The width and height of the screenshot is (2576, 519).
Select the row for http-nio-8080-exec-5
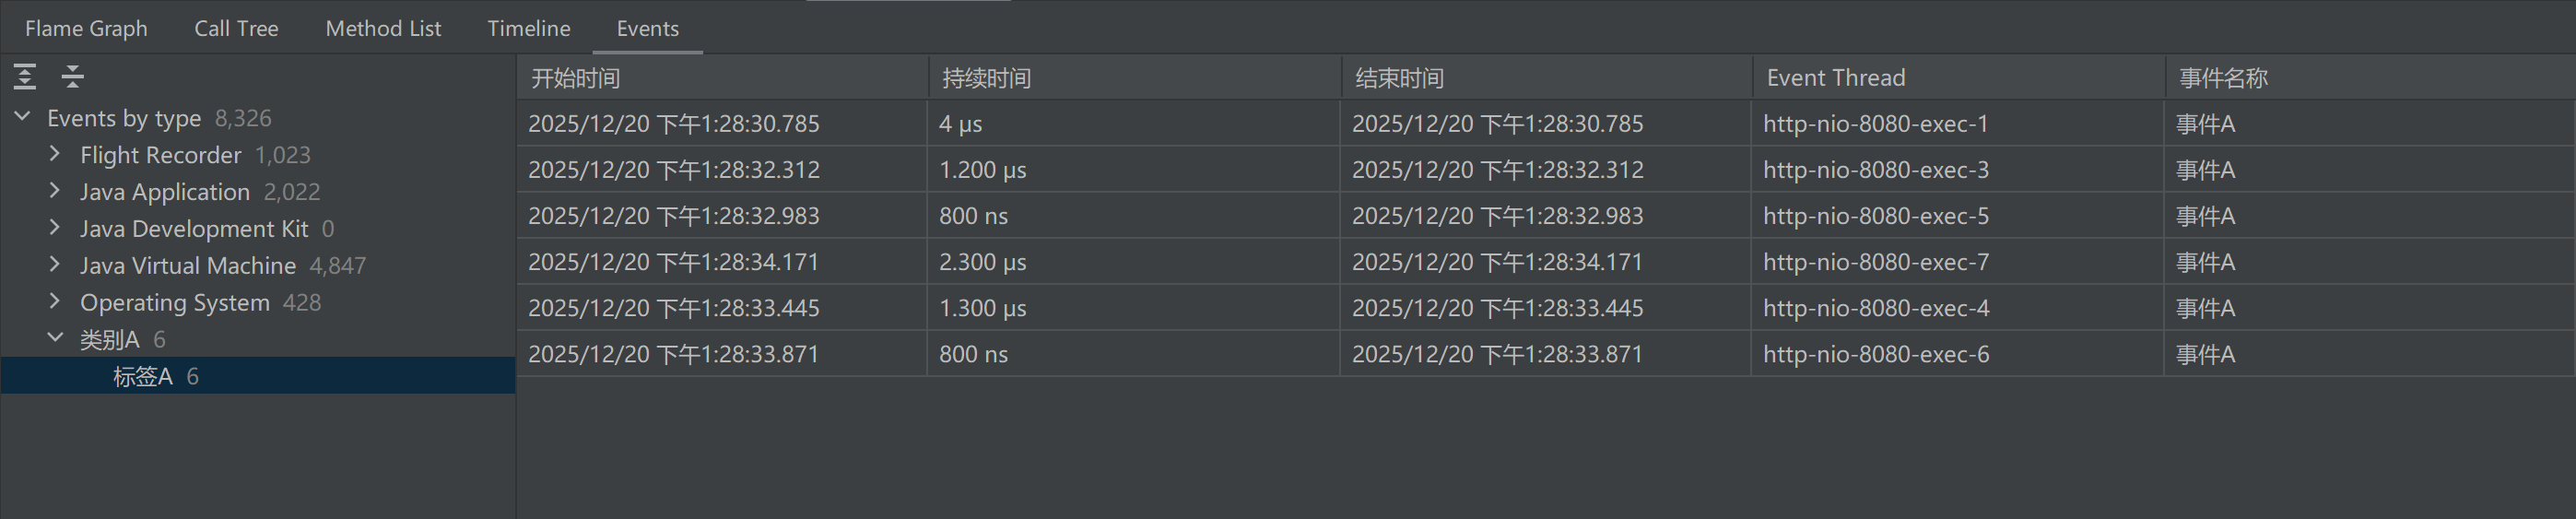point(1875,216)
